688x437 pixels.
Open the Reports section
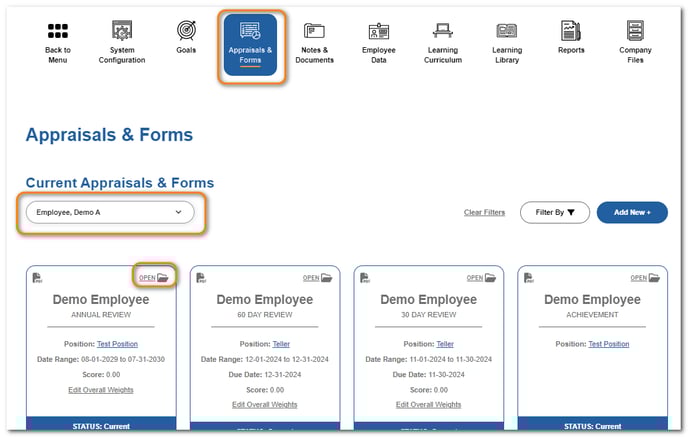570,31
